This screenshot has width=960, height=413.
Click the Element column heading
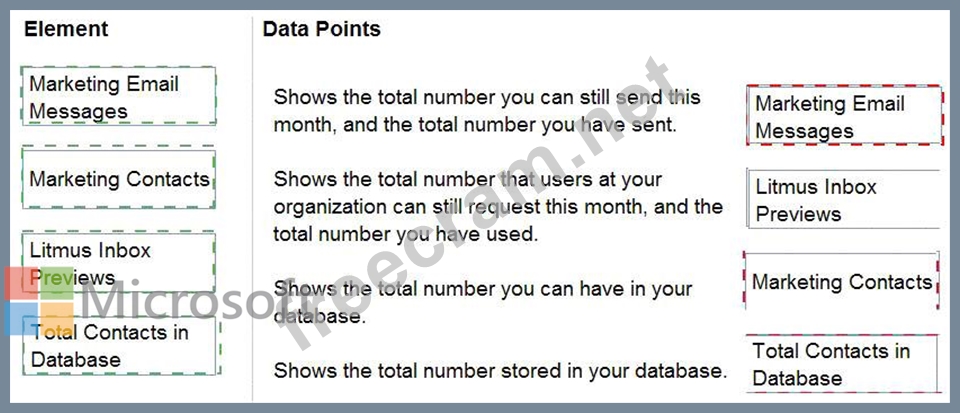(x=65, y=29)
